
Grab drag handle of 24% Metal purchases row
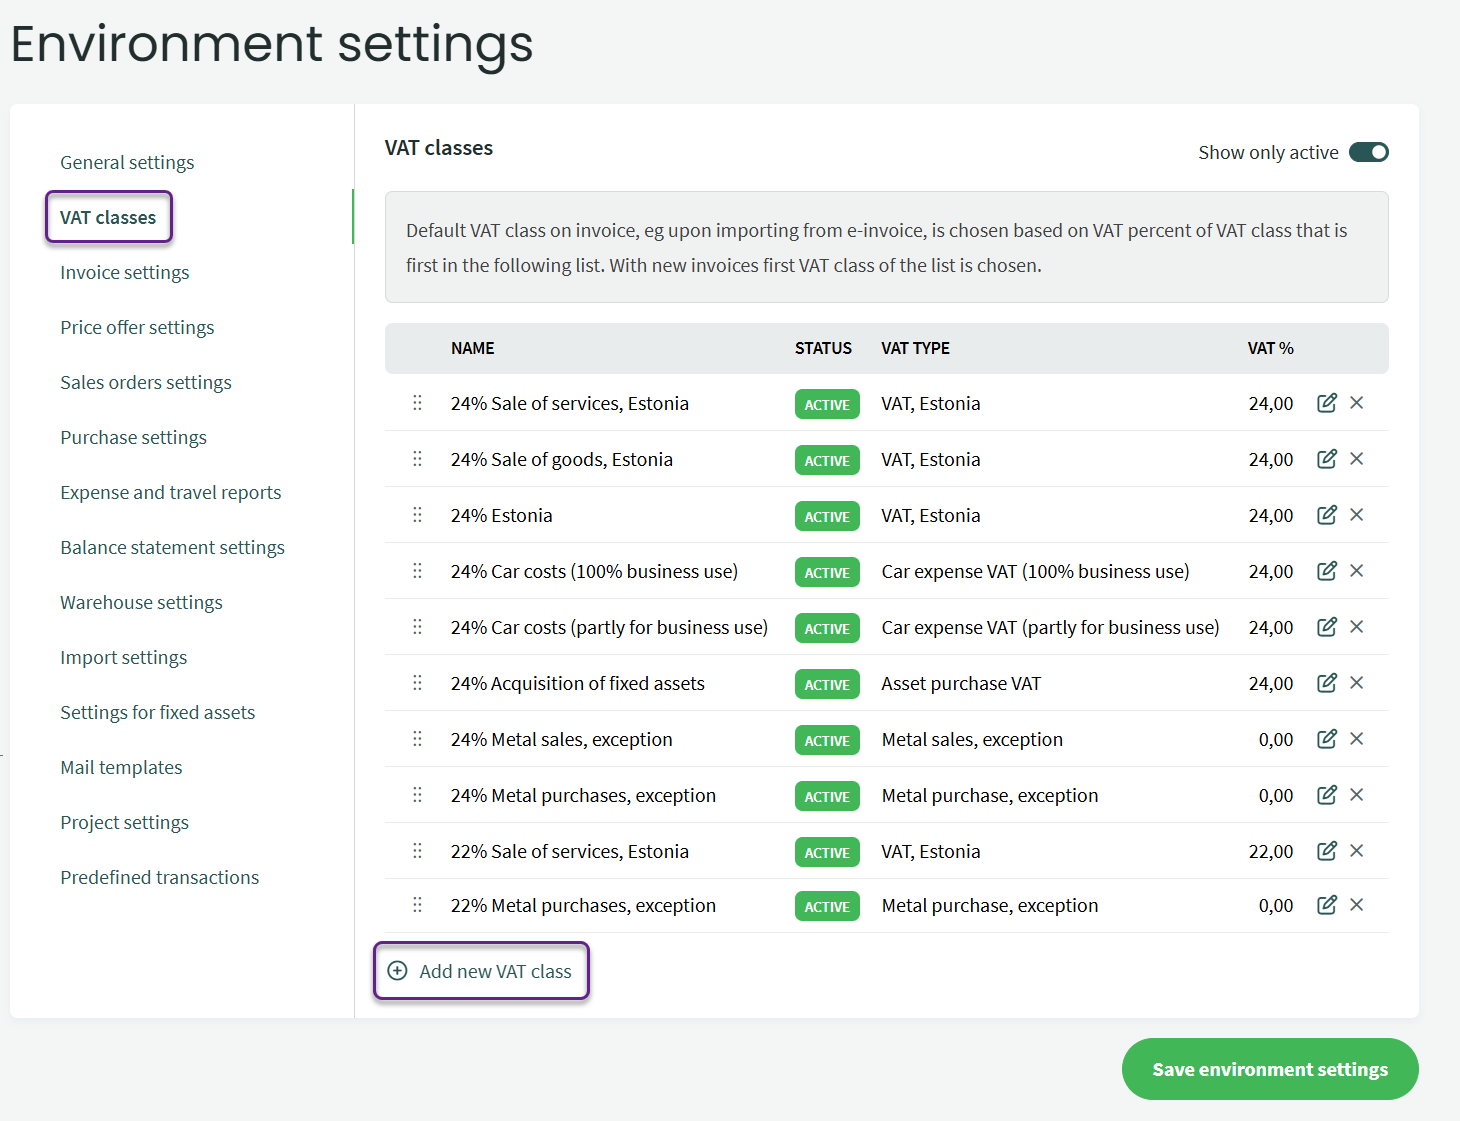coord(417,795)
